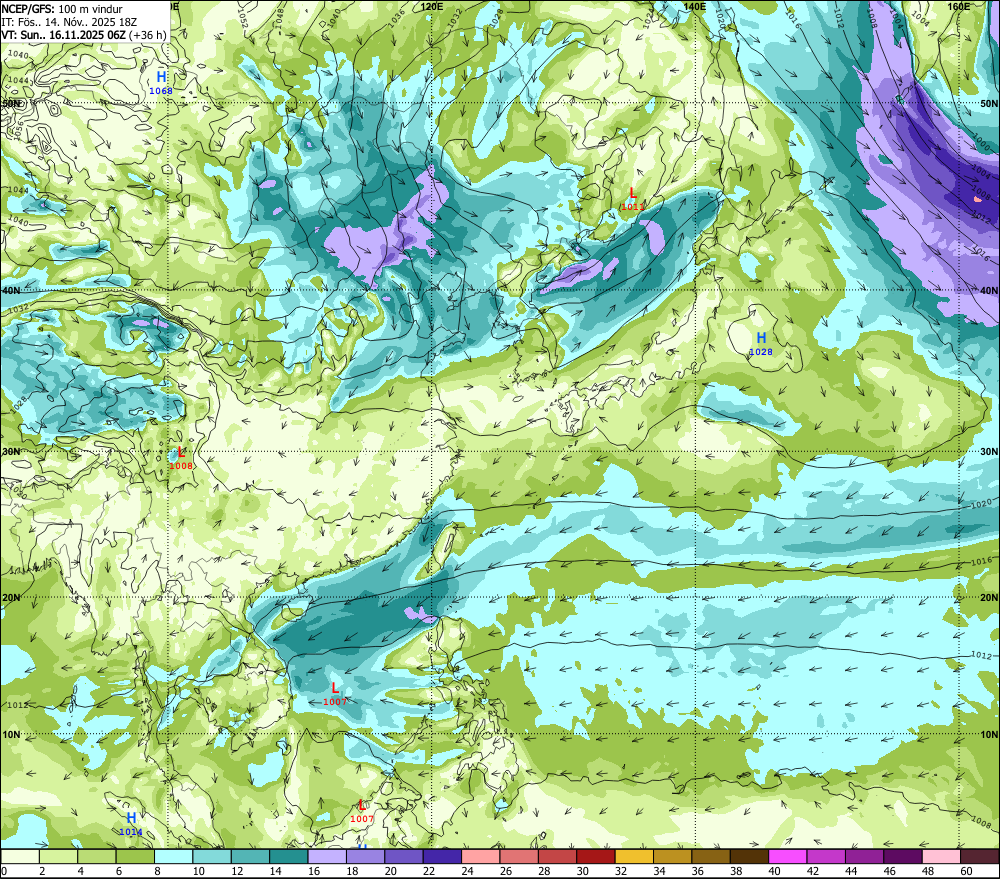
Task: Click the "NCEP/GFS: 100 m vindur" title
Action: point(62,9)
